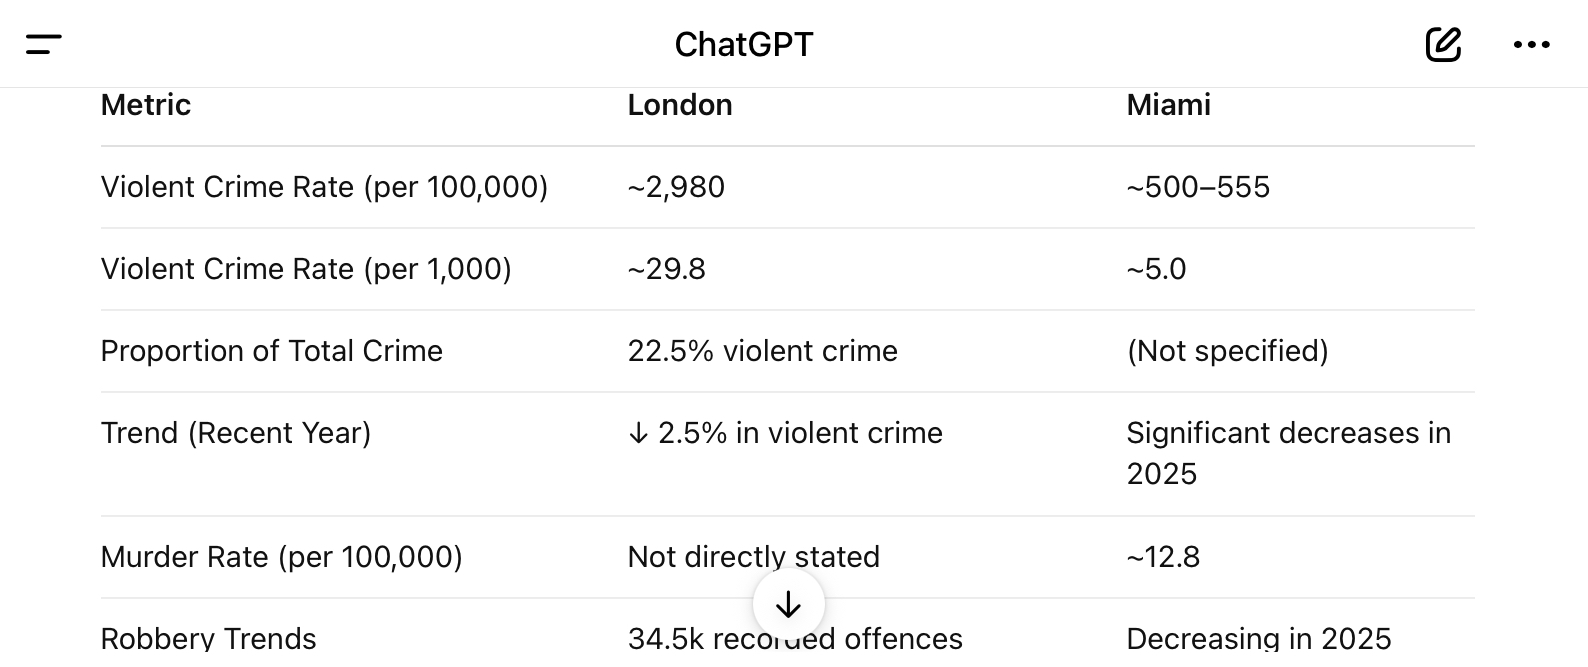This screenshot has width=1588, height=667.
Task: Click the ~500–555 Miami rate cell
Action: tap(1198, 187)
